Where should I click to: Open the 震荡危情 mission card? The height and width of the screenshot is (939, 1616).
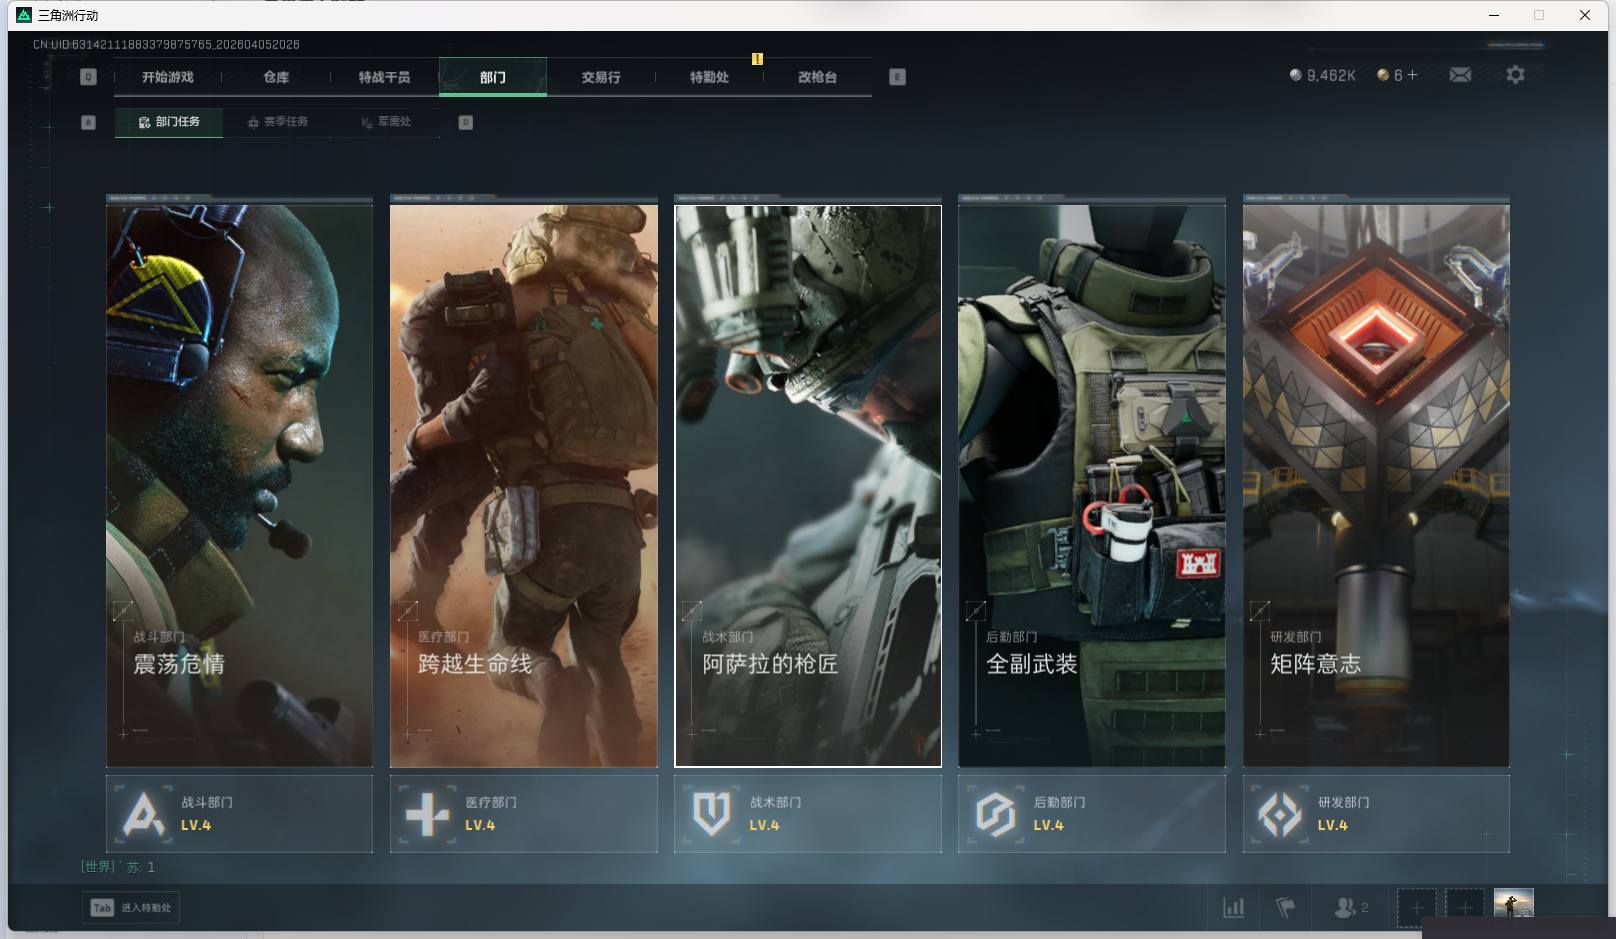[240, 486]
